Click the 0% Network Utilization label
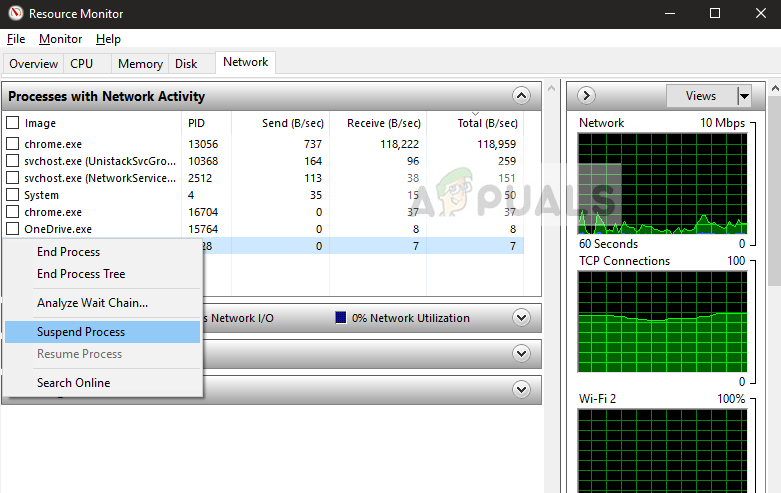Screen dimensions: 781x493 [x=410, y=318]
